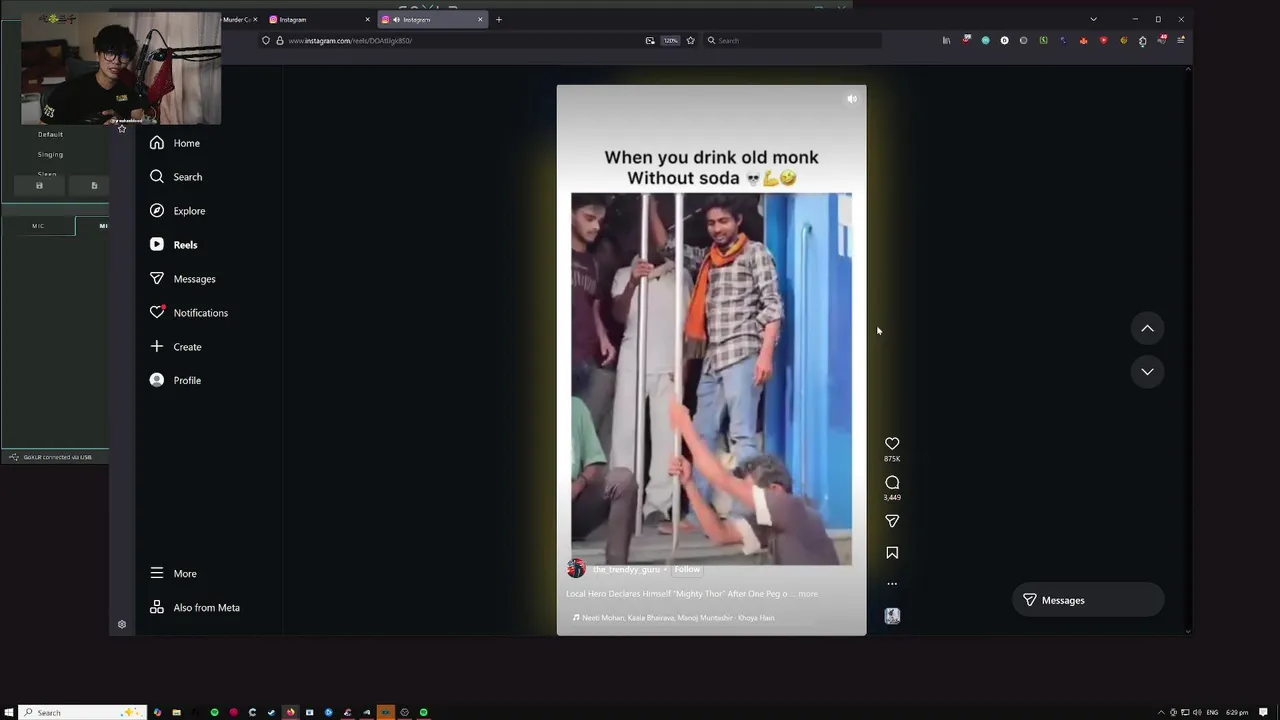The image size is (1280, 720).
Task: Bookmark the page with star icon
Action: click(690, 40)
